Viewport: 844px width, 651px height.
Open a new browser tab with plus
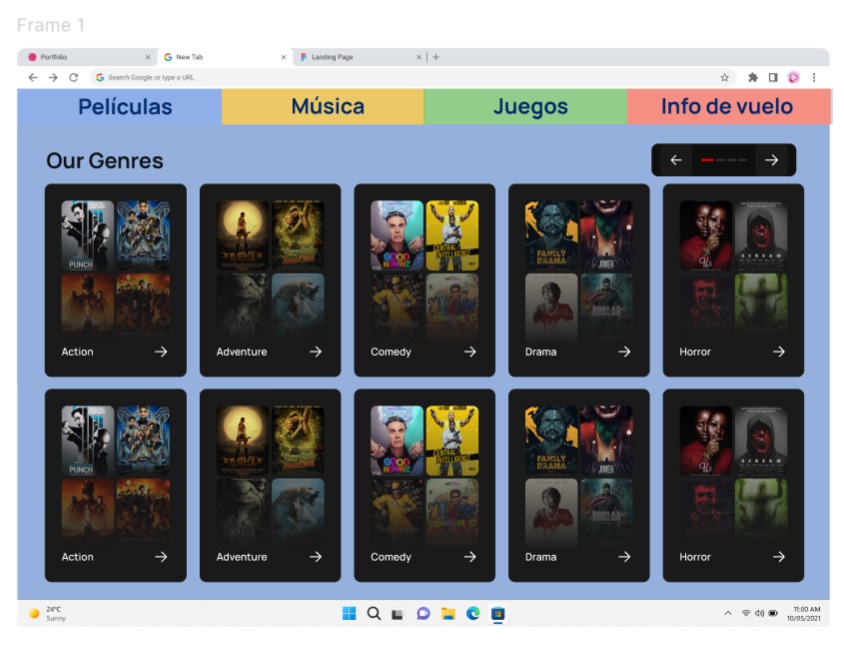click(x=436, y=57)
